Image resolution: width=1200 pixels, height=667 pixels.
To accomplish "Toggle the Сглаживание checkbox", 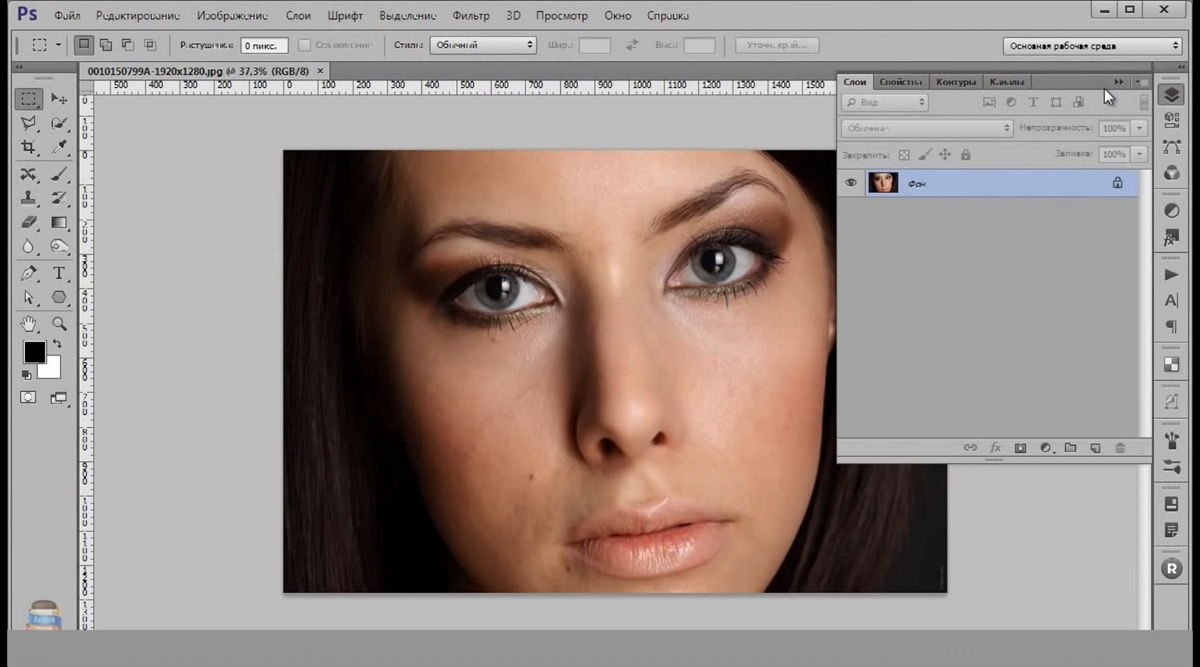I will tap(304, 46).
